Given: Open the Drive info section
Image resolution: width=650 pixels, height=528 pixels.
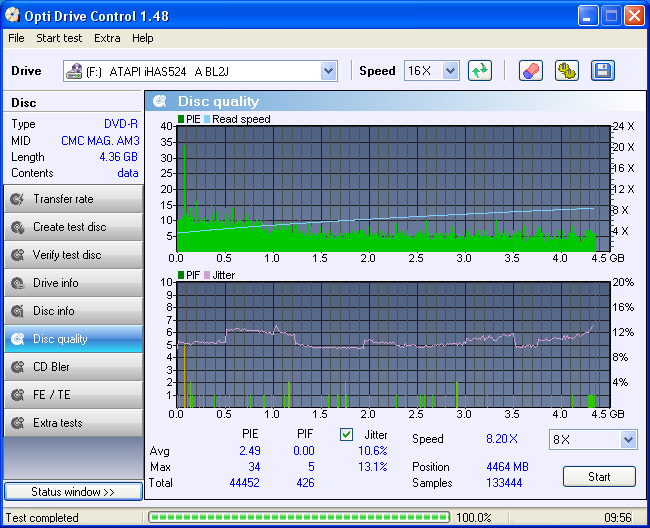Looking at the screenshot, I should pyautogui.click(x=73, y=283).
